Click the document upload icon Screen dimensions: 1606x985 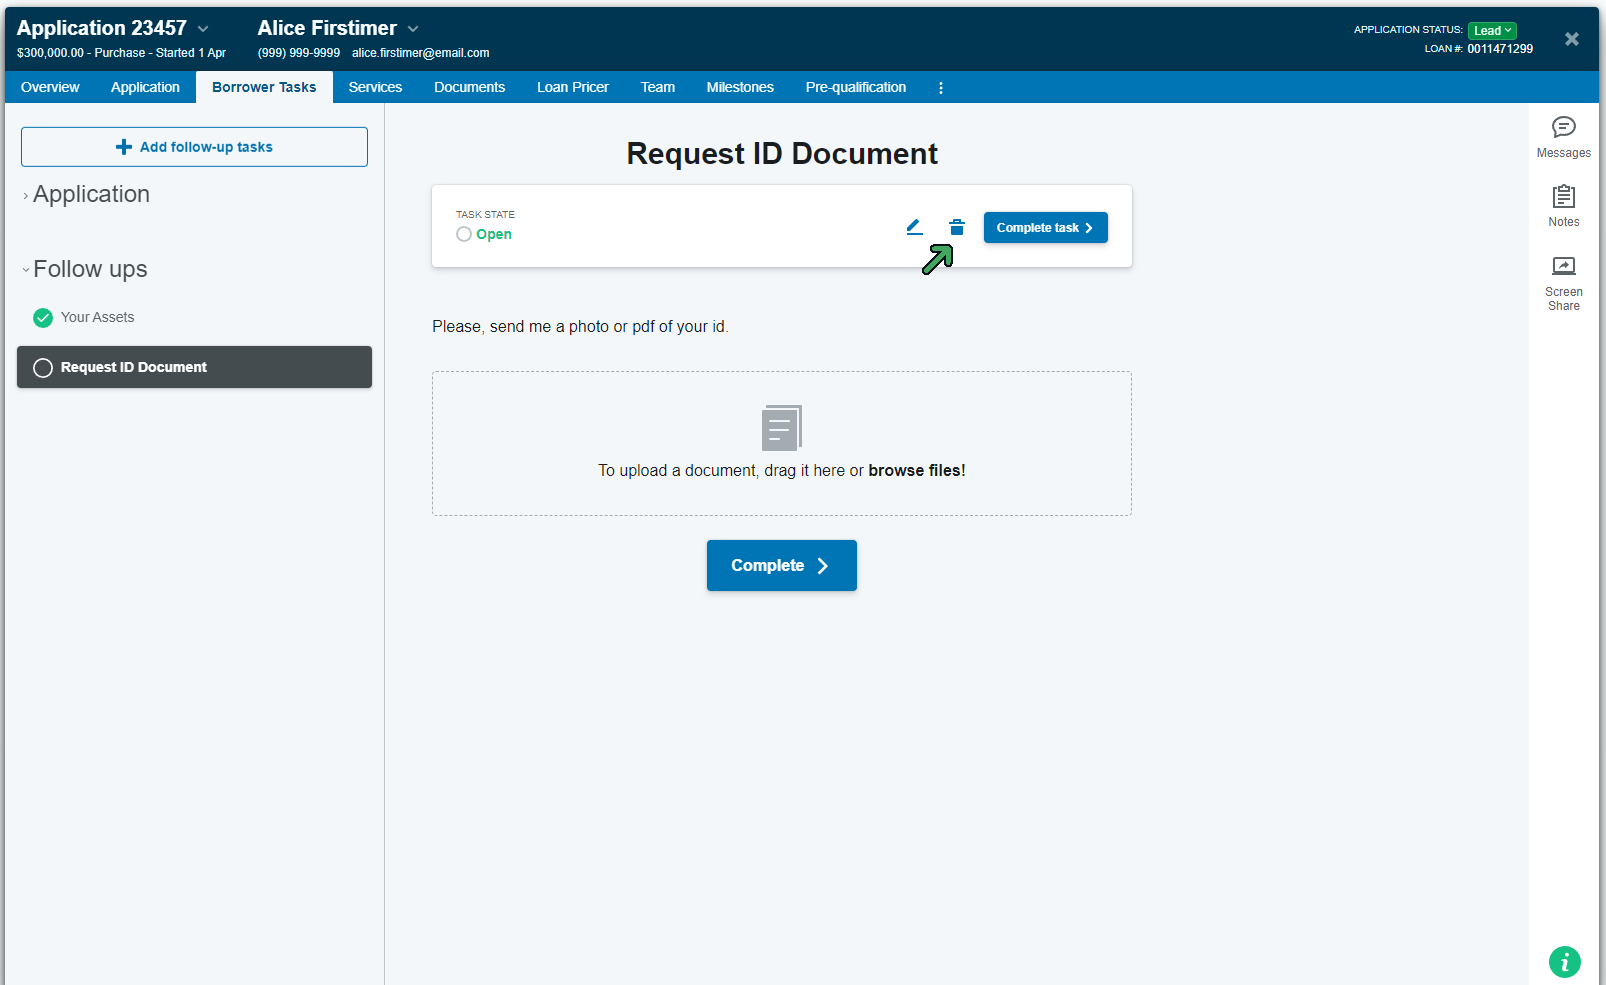click(781, 428)
